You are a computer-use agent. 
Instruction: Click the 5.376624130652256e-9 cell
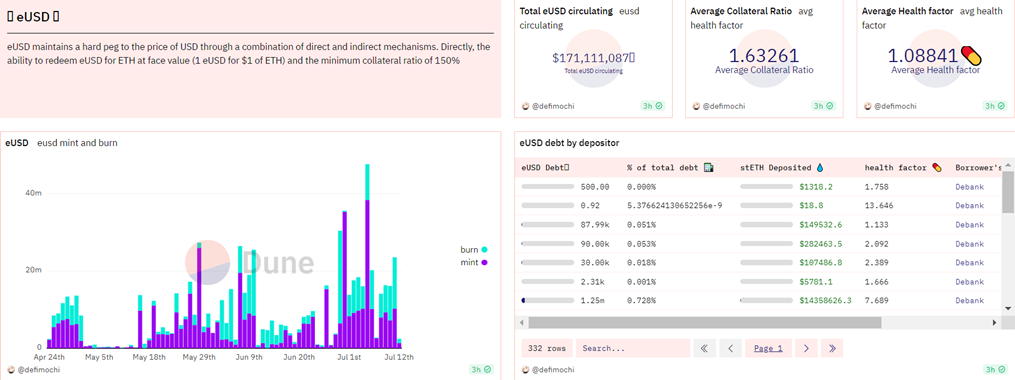[x=675, y=206]
